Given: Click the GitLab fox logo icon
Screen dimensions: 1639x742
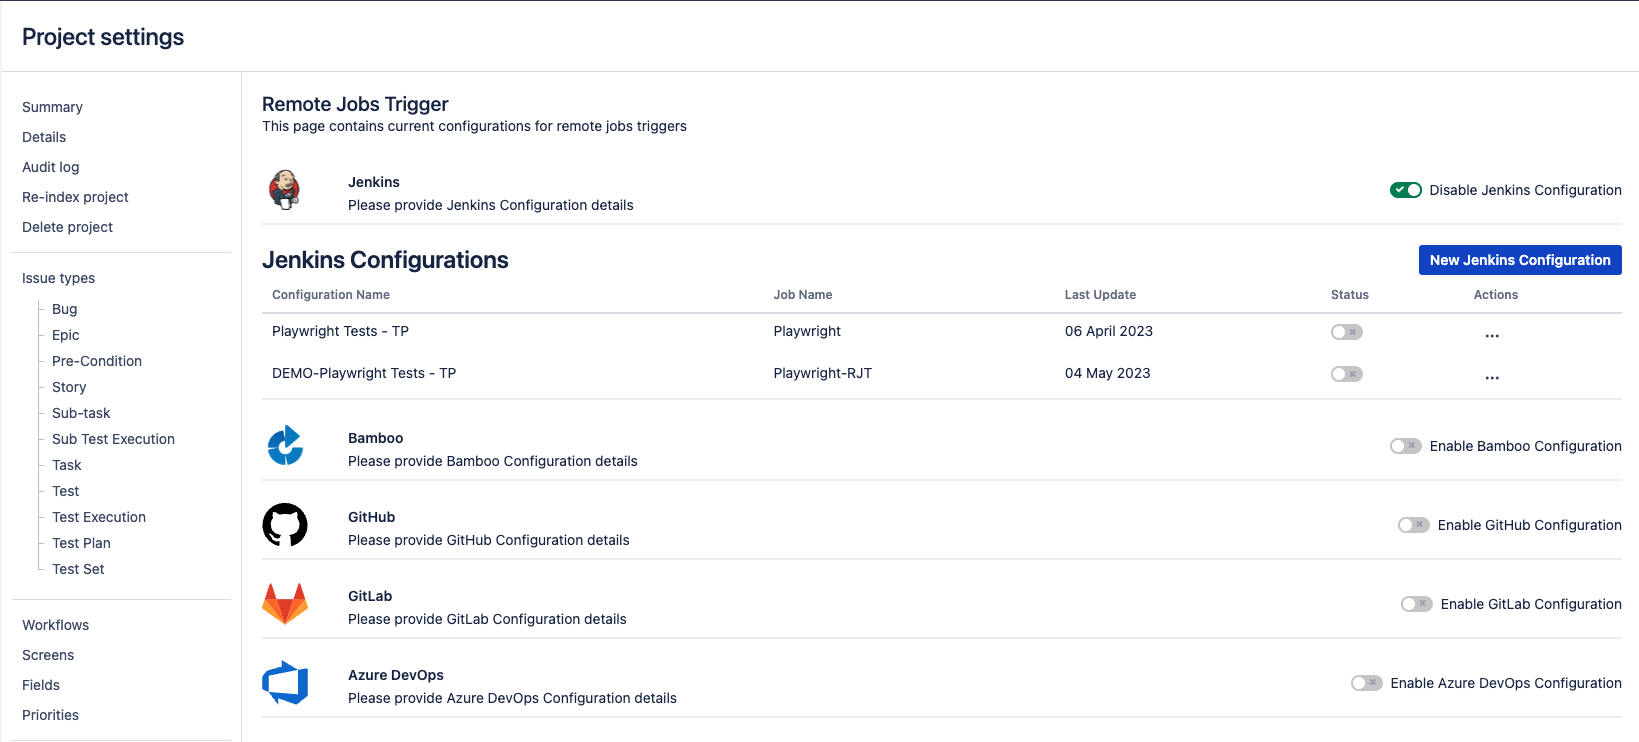Looking at the screenshot, I should [x=285, y=604].
